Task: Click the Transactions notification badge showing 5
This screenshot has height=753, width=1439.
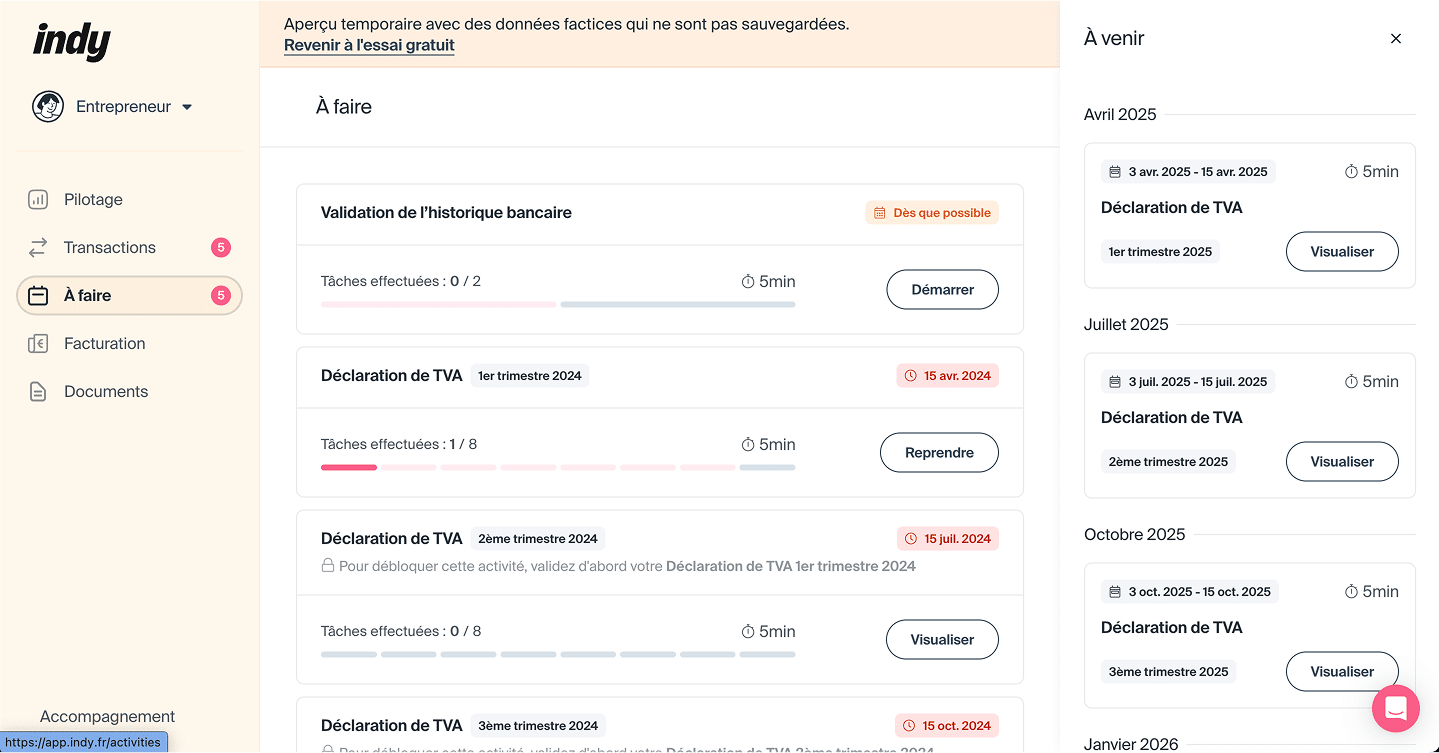Action: coord(222,247)
